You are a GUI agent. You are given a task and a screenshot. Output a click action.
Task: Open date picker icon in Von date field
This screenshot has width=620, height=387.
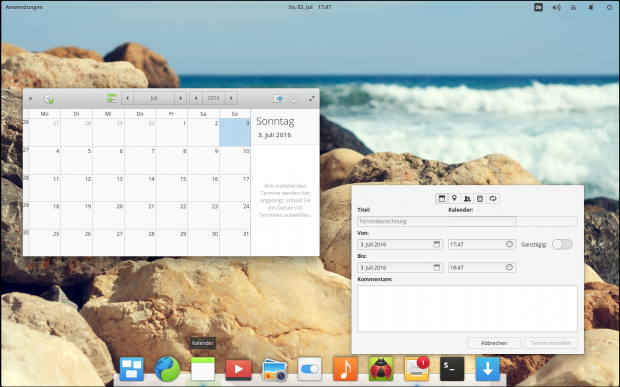437,244
